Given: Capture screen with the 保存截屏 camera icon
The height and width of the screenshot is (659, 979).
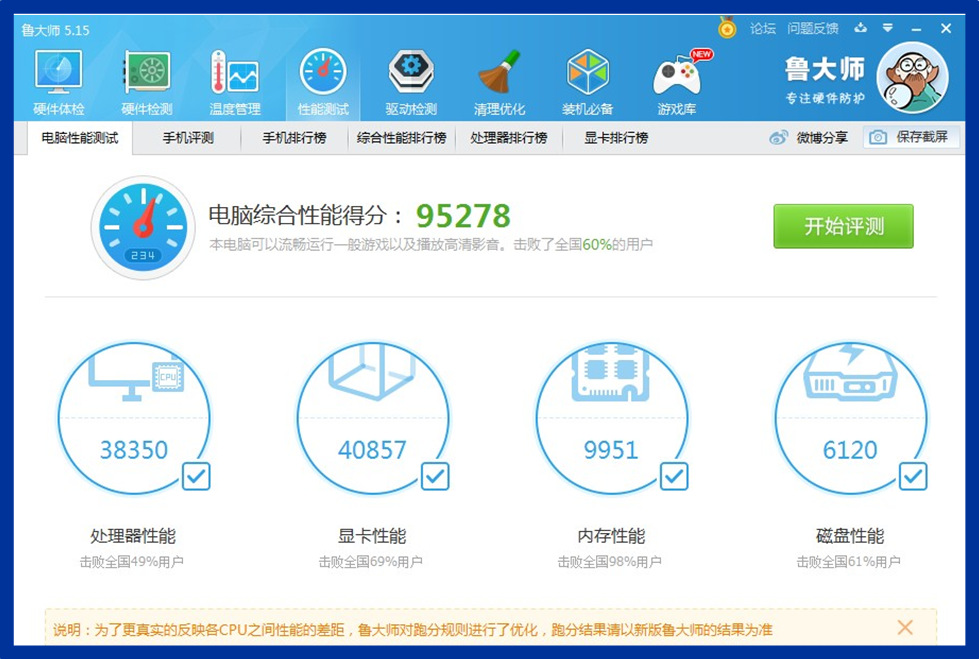Looking at the screenshot, I should click(878, 139).
